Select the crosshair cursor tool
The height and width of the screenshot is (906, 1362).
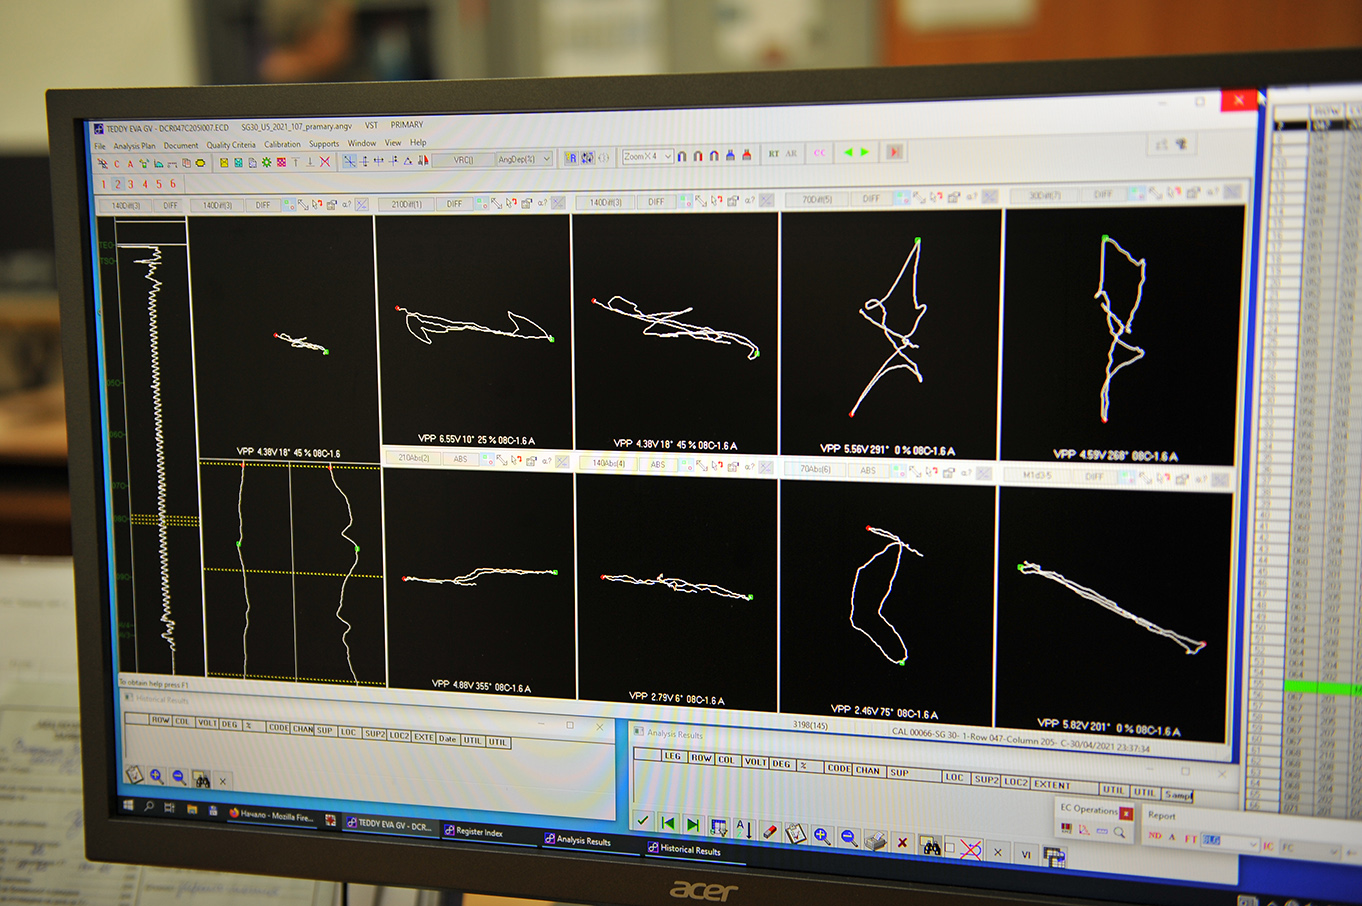click(x=349, y=162)
